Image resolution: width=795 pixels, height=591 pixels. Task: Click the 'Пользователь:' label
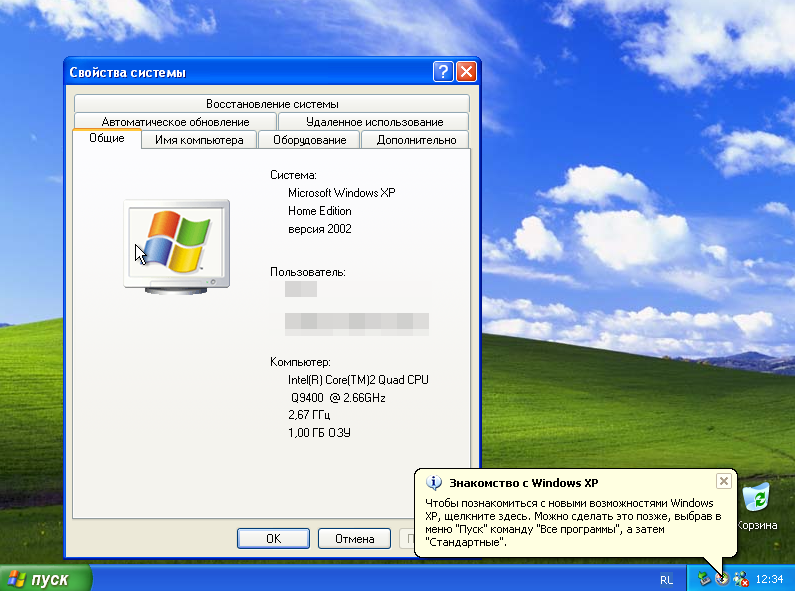tap(308, 272)
